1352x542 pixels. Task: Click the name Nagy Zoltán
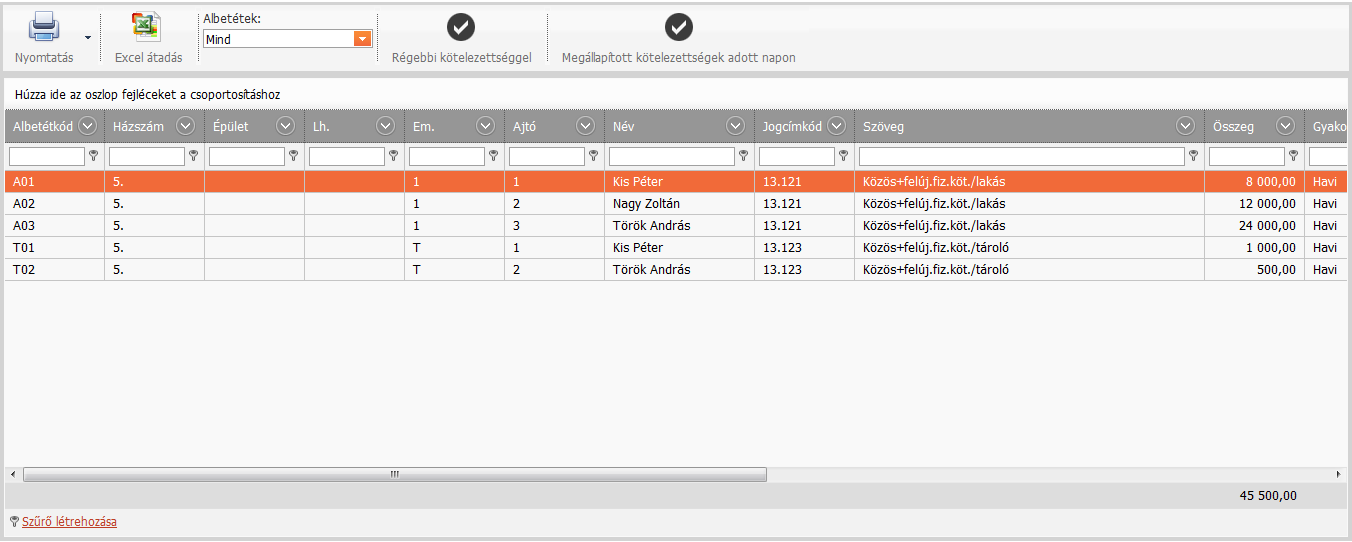(646, 204)
